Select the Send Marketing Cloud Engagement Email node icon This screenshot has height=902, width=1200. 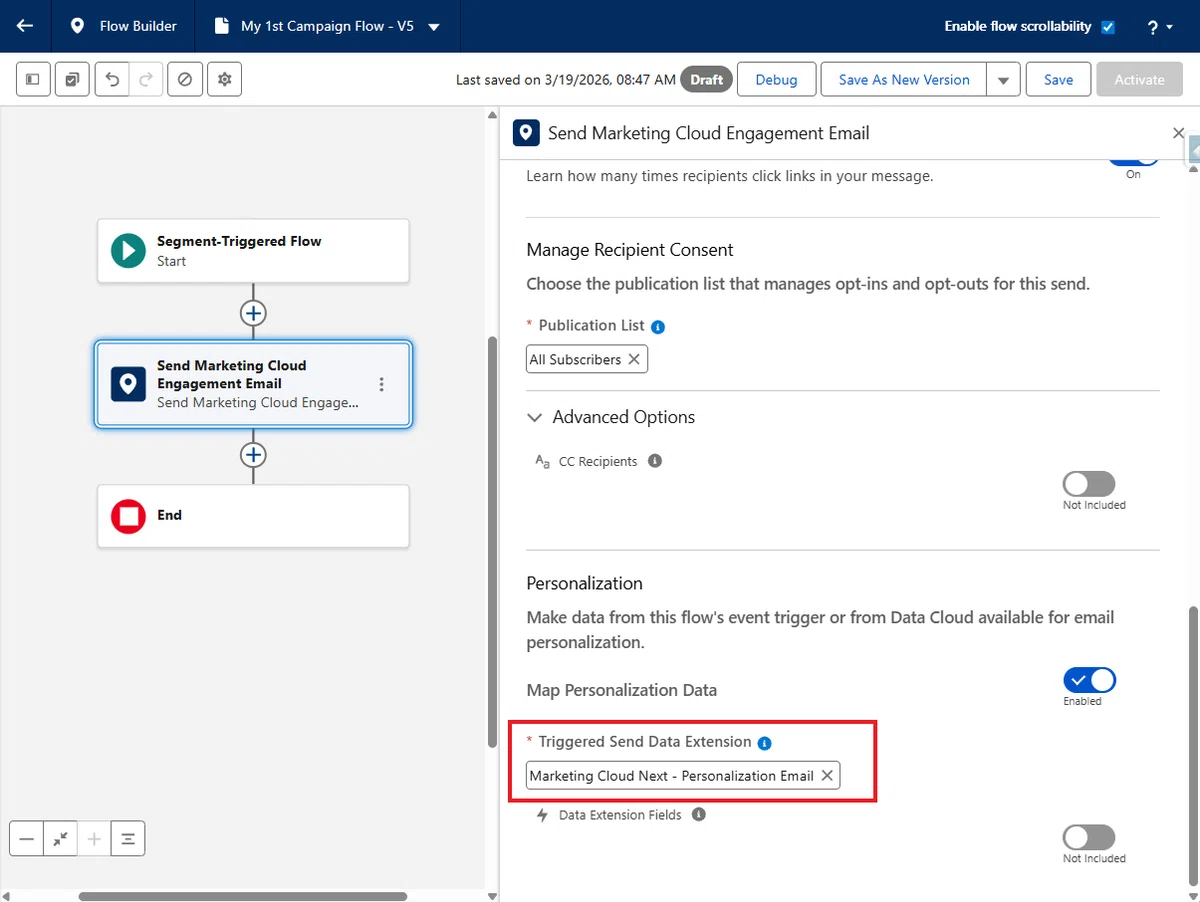(128, 384)
